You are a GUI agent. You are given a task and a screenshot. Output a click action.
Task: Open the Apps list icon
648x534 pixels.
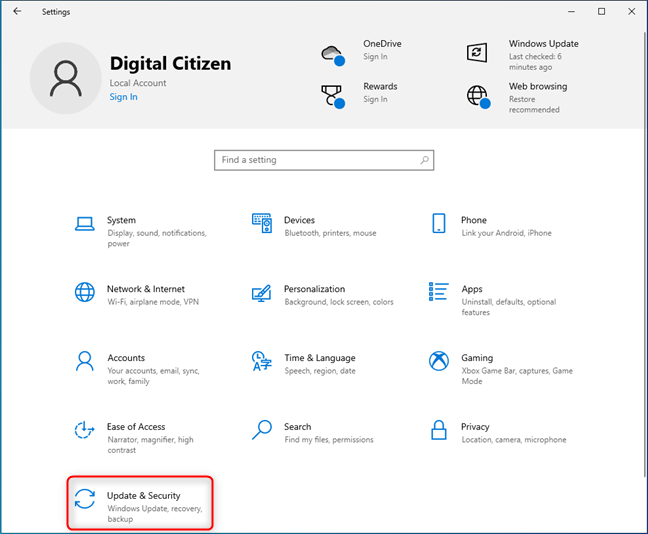pyautogui.click(x=439, y=292)
